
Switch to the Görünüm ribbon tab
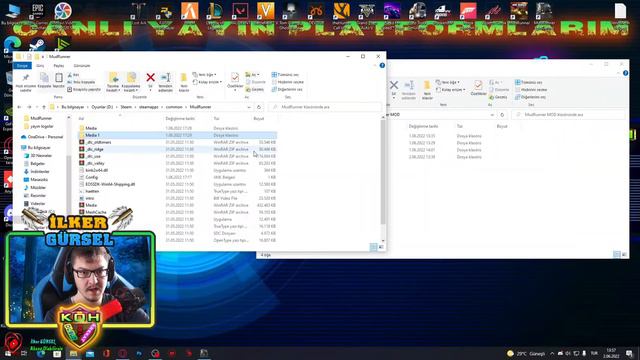tap(82, 66)
